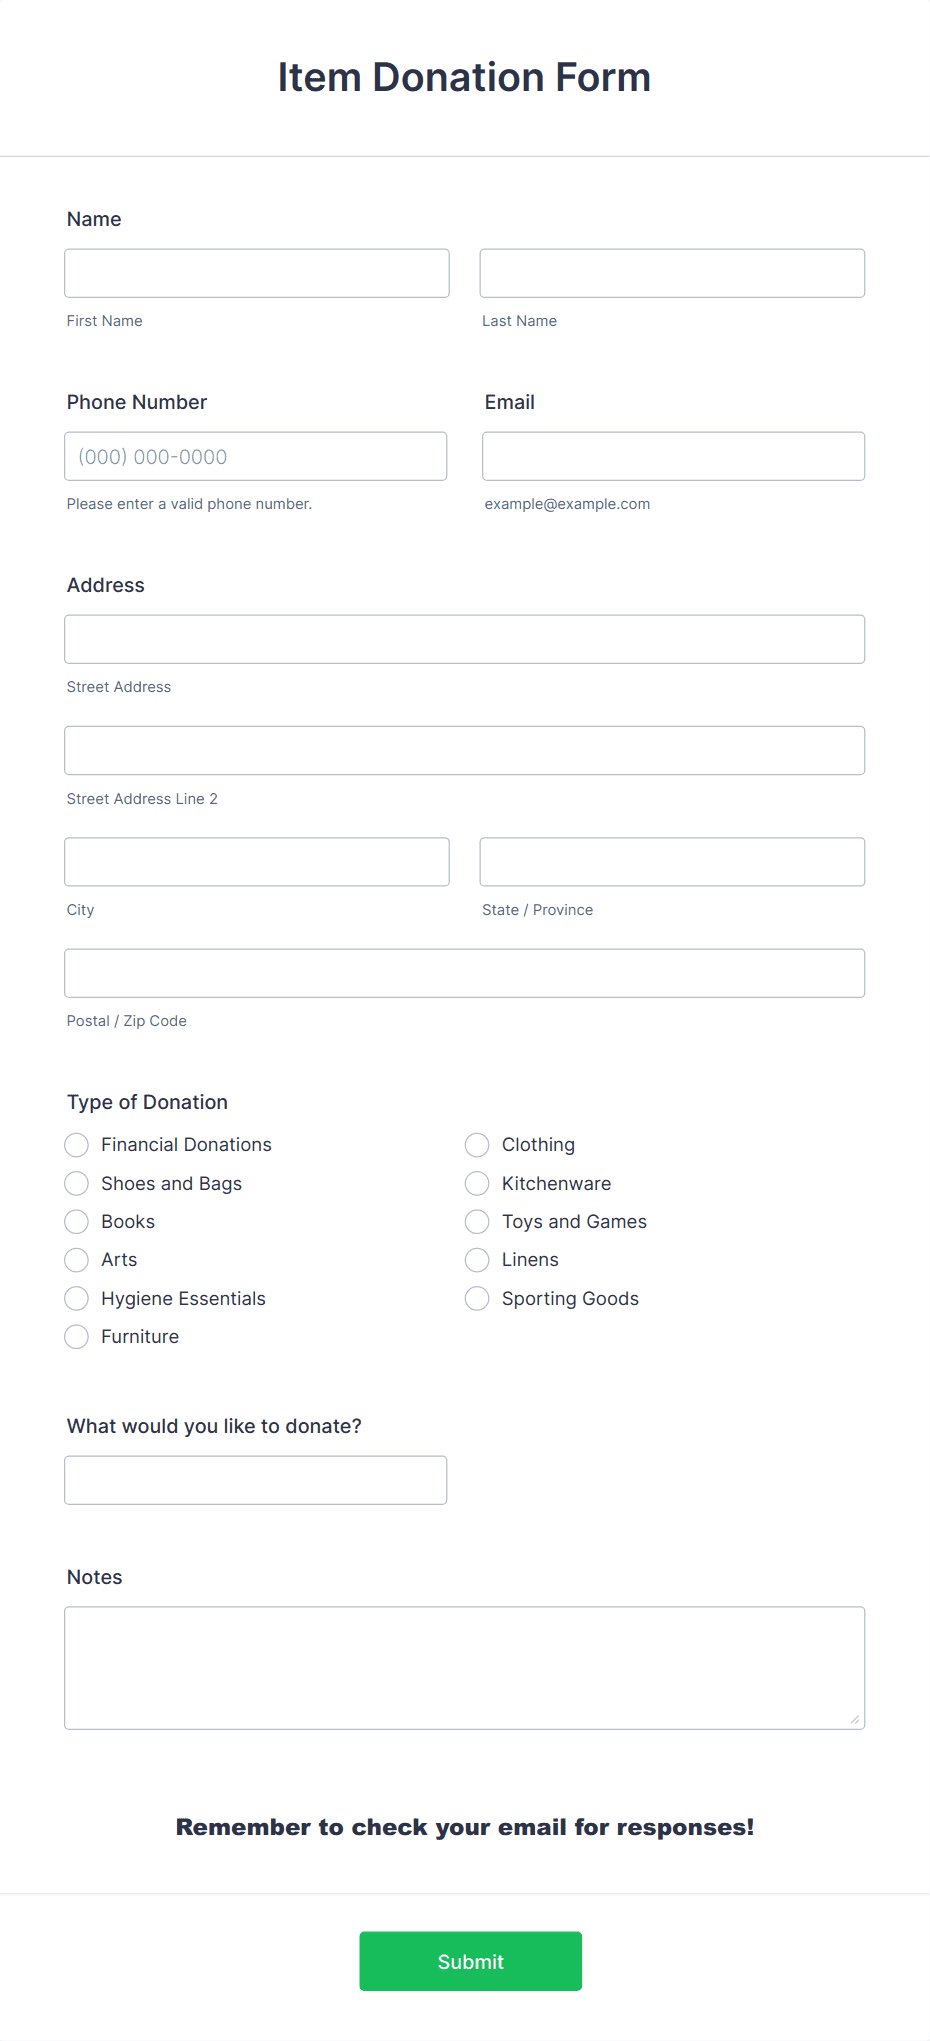This screenshot has height=2041, width=930.
Task: Click the Submit button
Action: (471, 1961)
